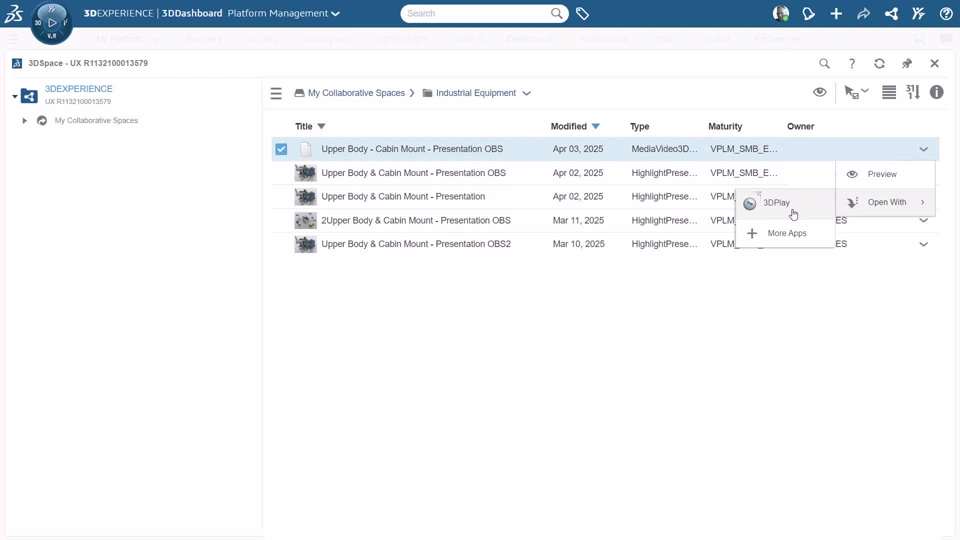Click the share arrow icon in the top bar
Image resolution: width=960 pixels, height=540 pixels.
click(863, 13)
